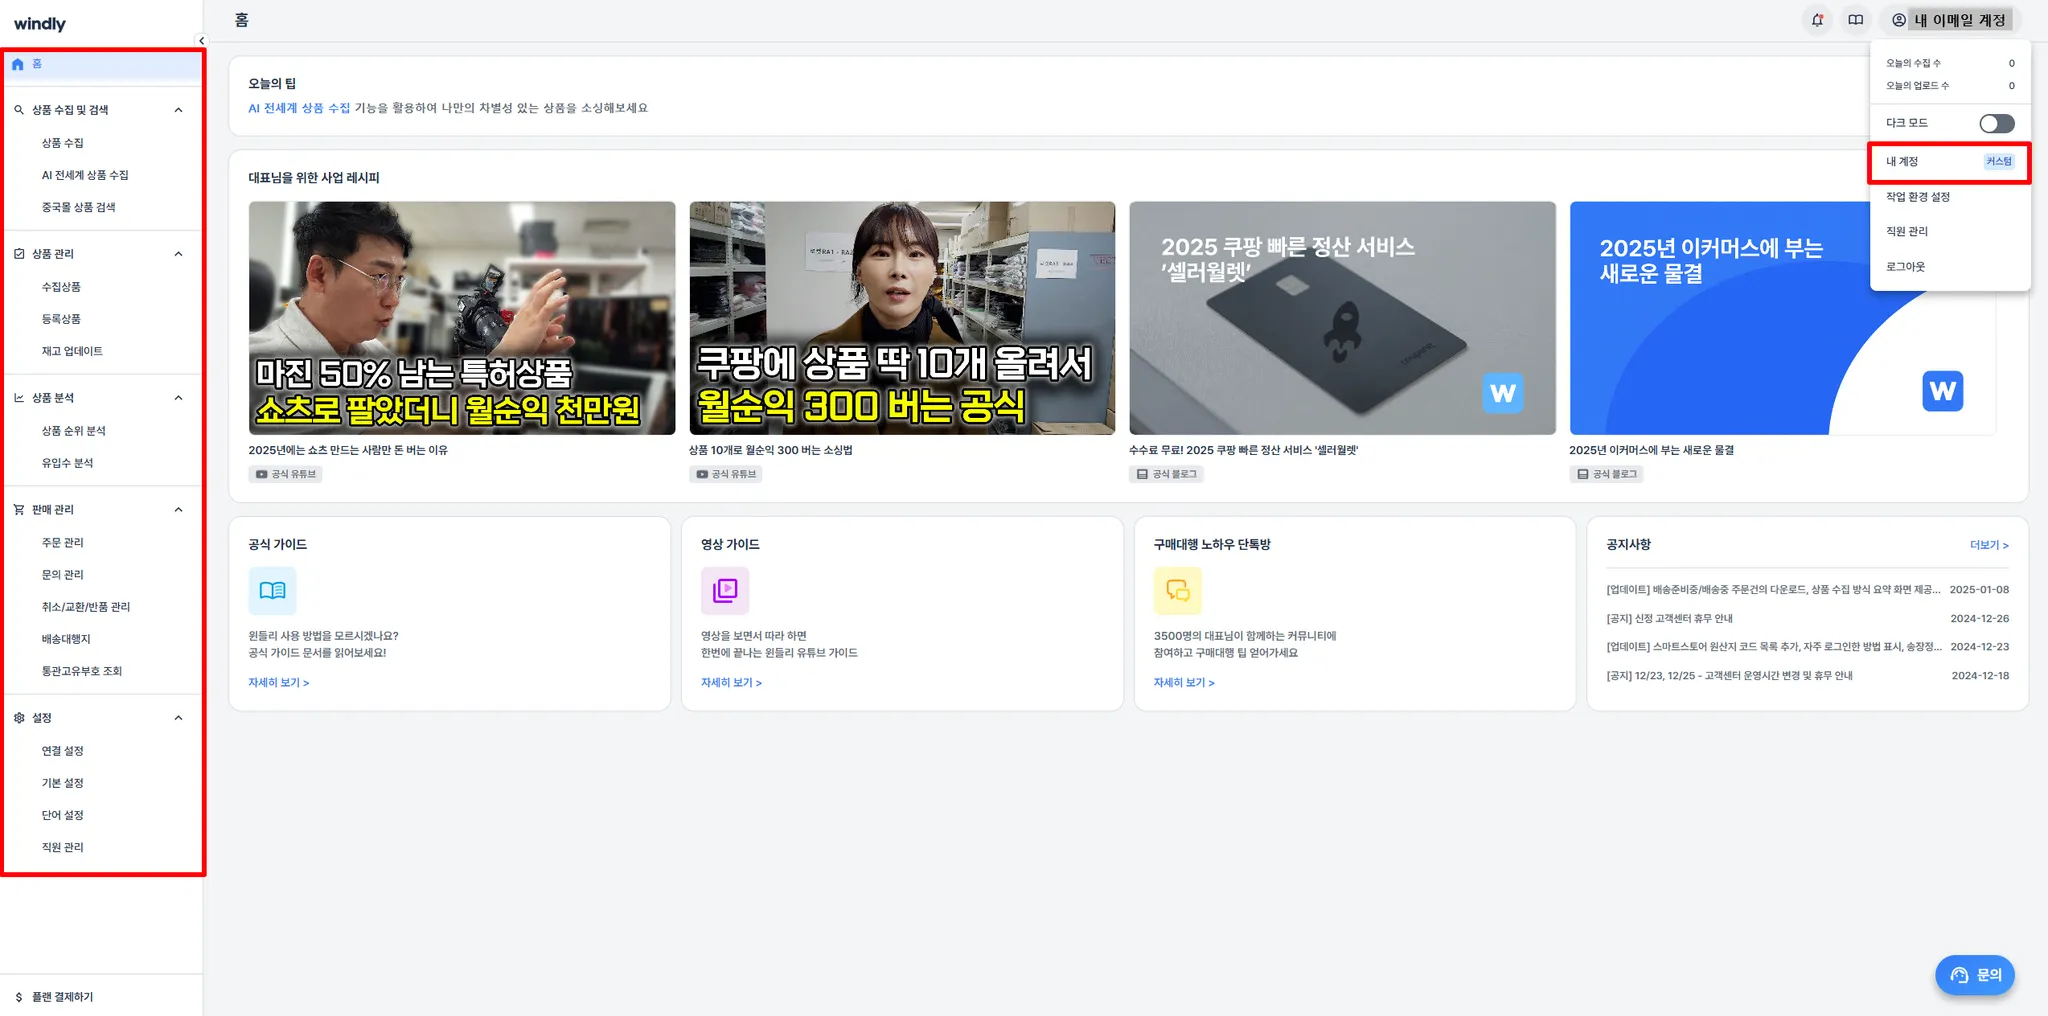The height and width of the screenshot is (1016, 2048).
Task: Open 재고 업데이트 in the sidebar
Action: pos(72,351)
